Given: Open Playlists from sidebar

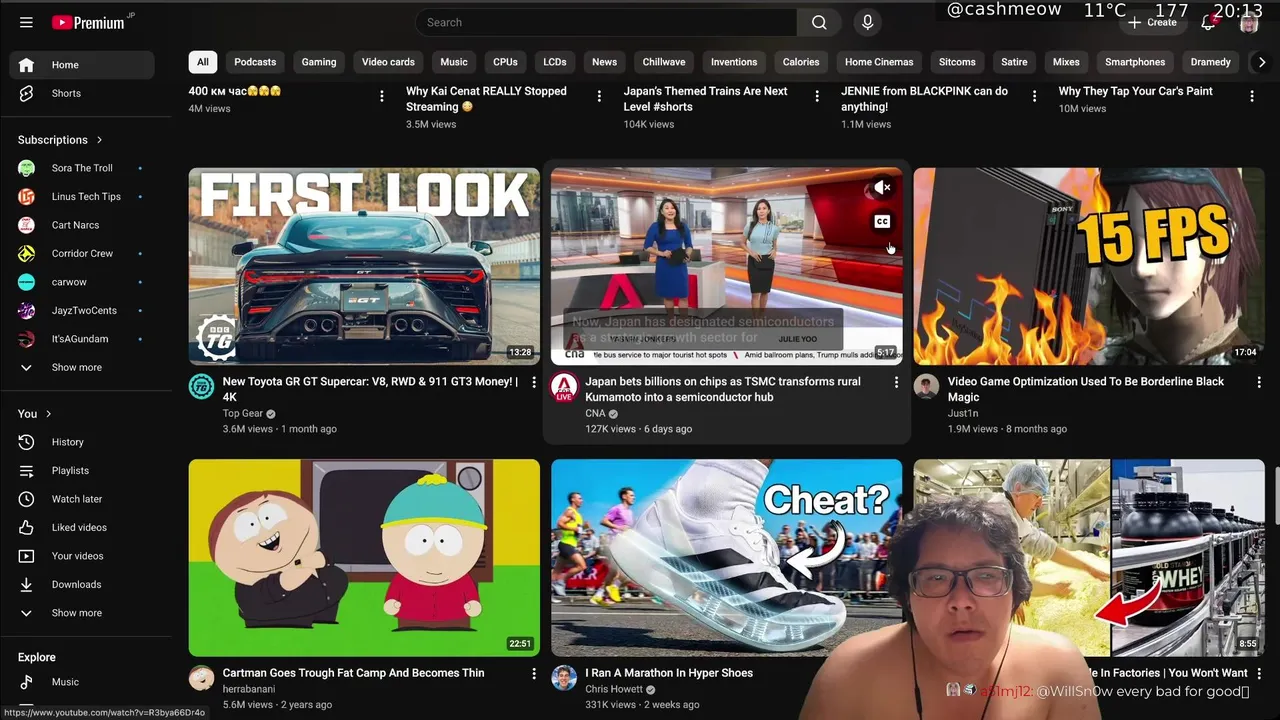Looking at the screenshot, I should tap(82, 470).
